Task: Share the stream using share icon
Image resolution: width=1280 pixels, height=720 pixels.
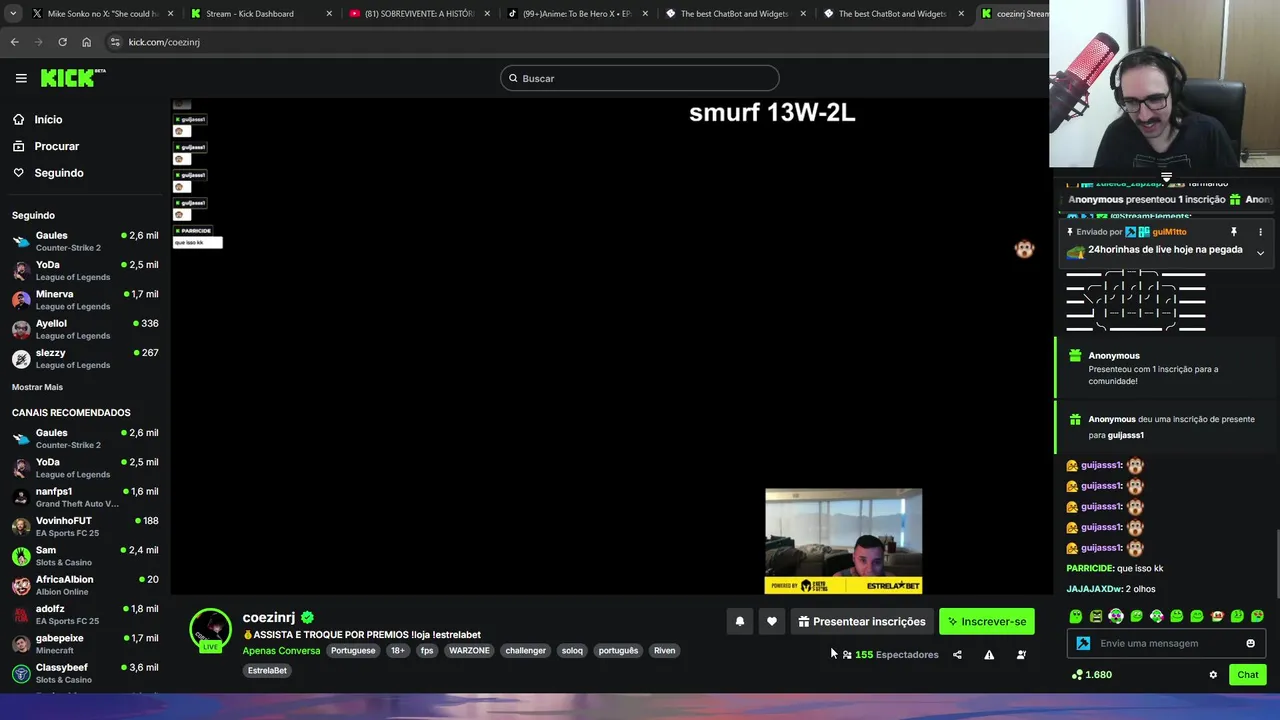Action: coord(957,655)
